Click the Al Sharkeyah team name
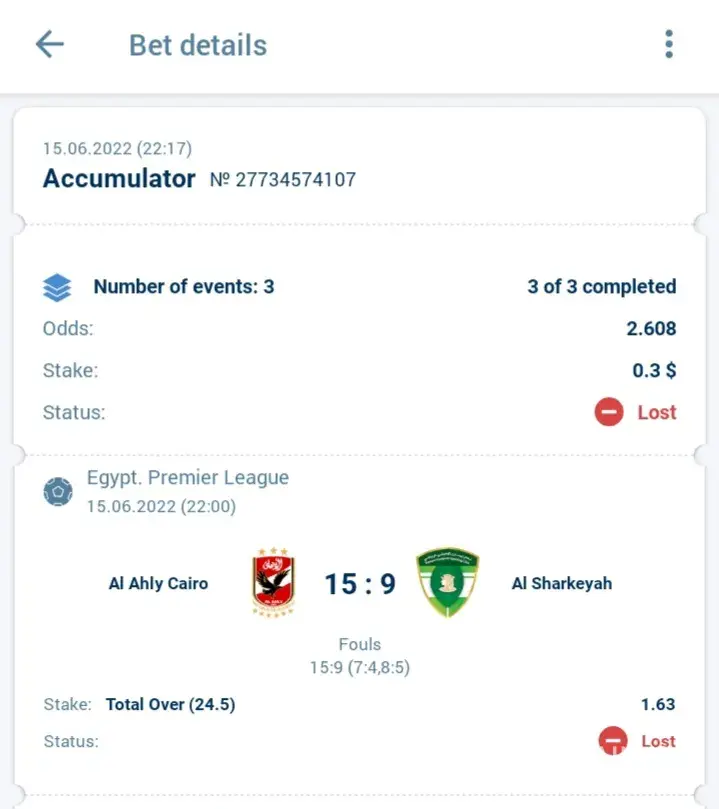This screenshot has height=809, width=719. pyautogui.click(x=561, y=583)
